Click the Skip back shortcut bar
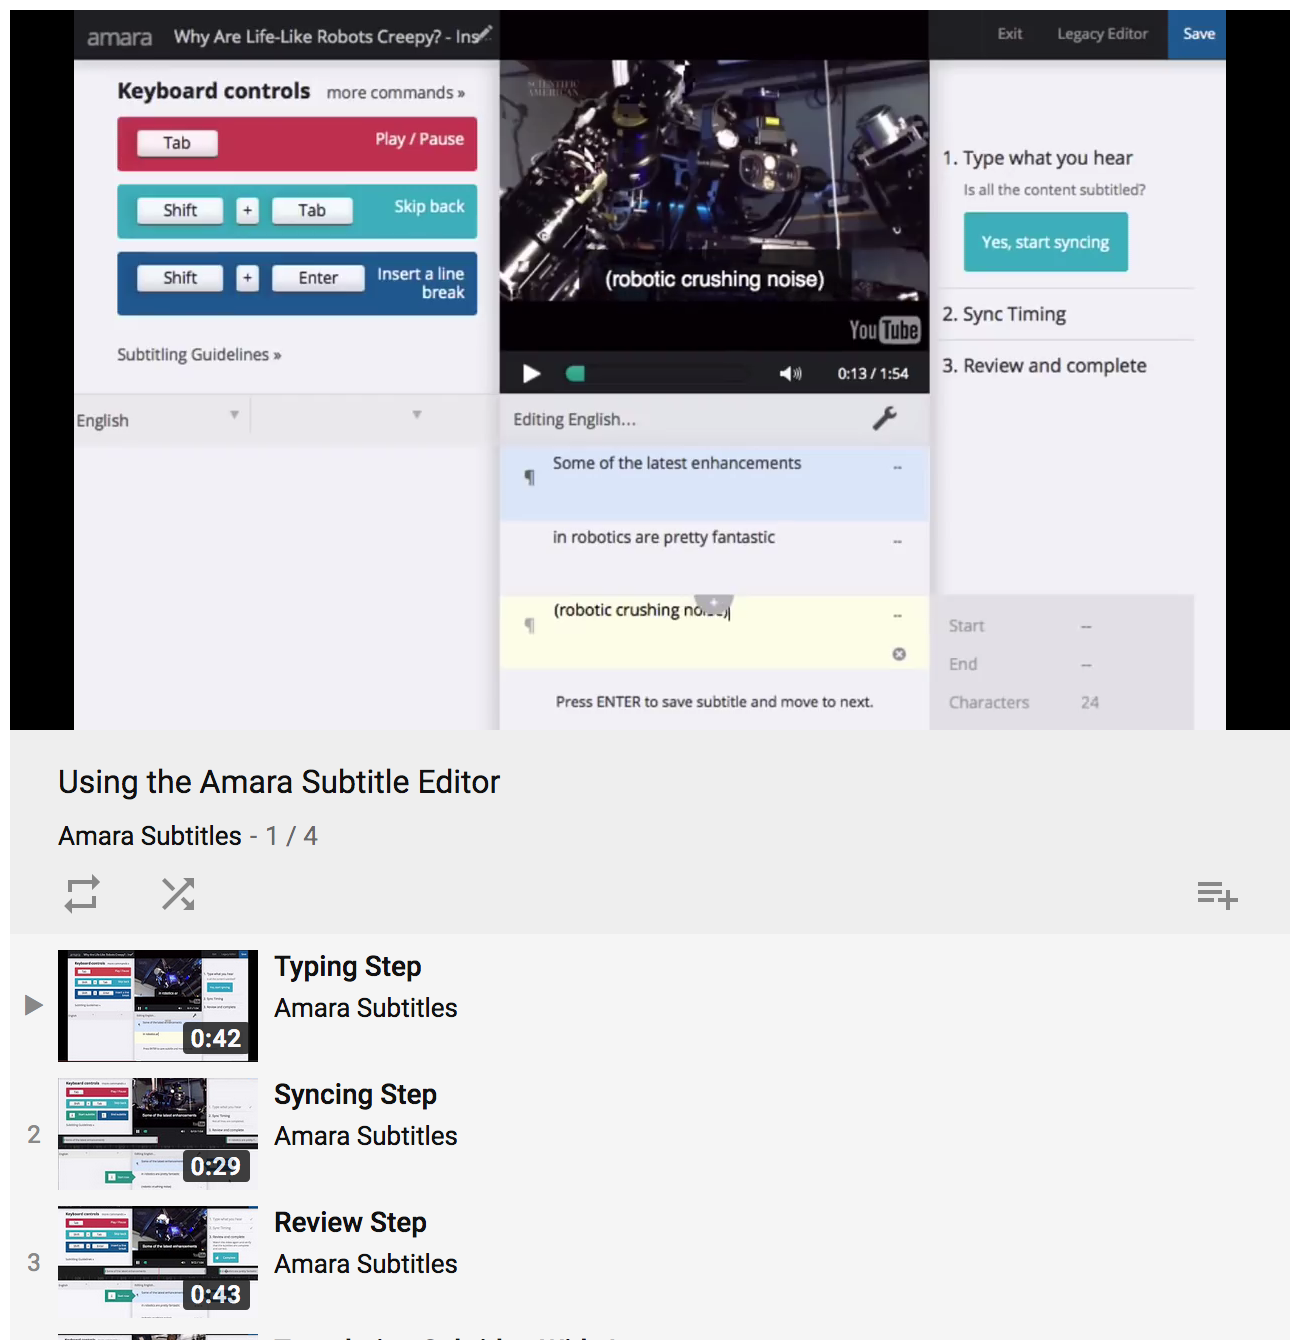 coord(297,211)
